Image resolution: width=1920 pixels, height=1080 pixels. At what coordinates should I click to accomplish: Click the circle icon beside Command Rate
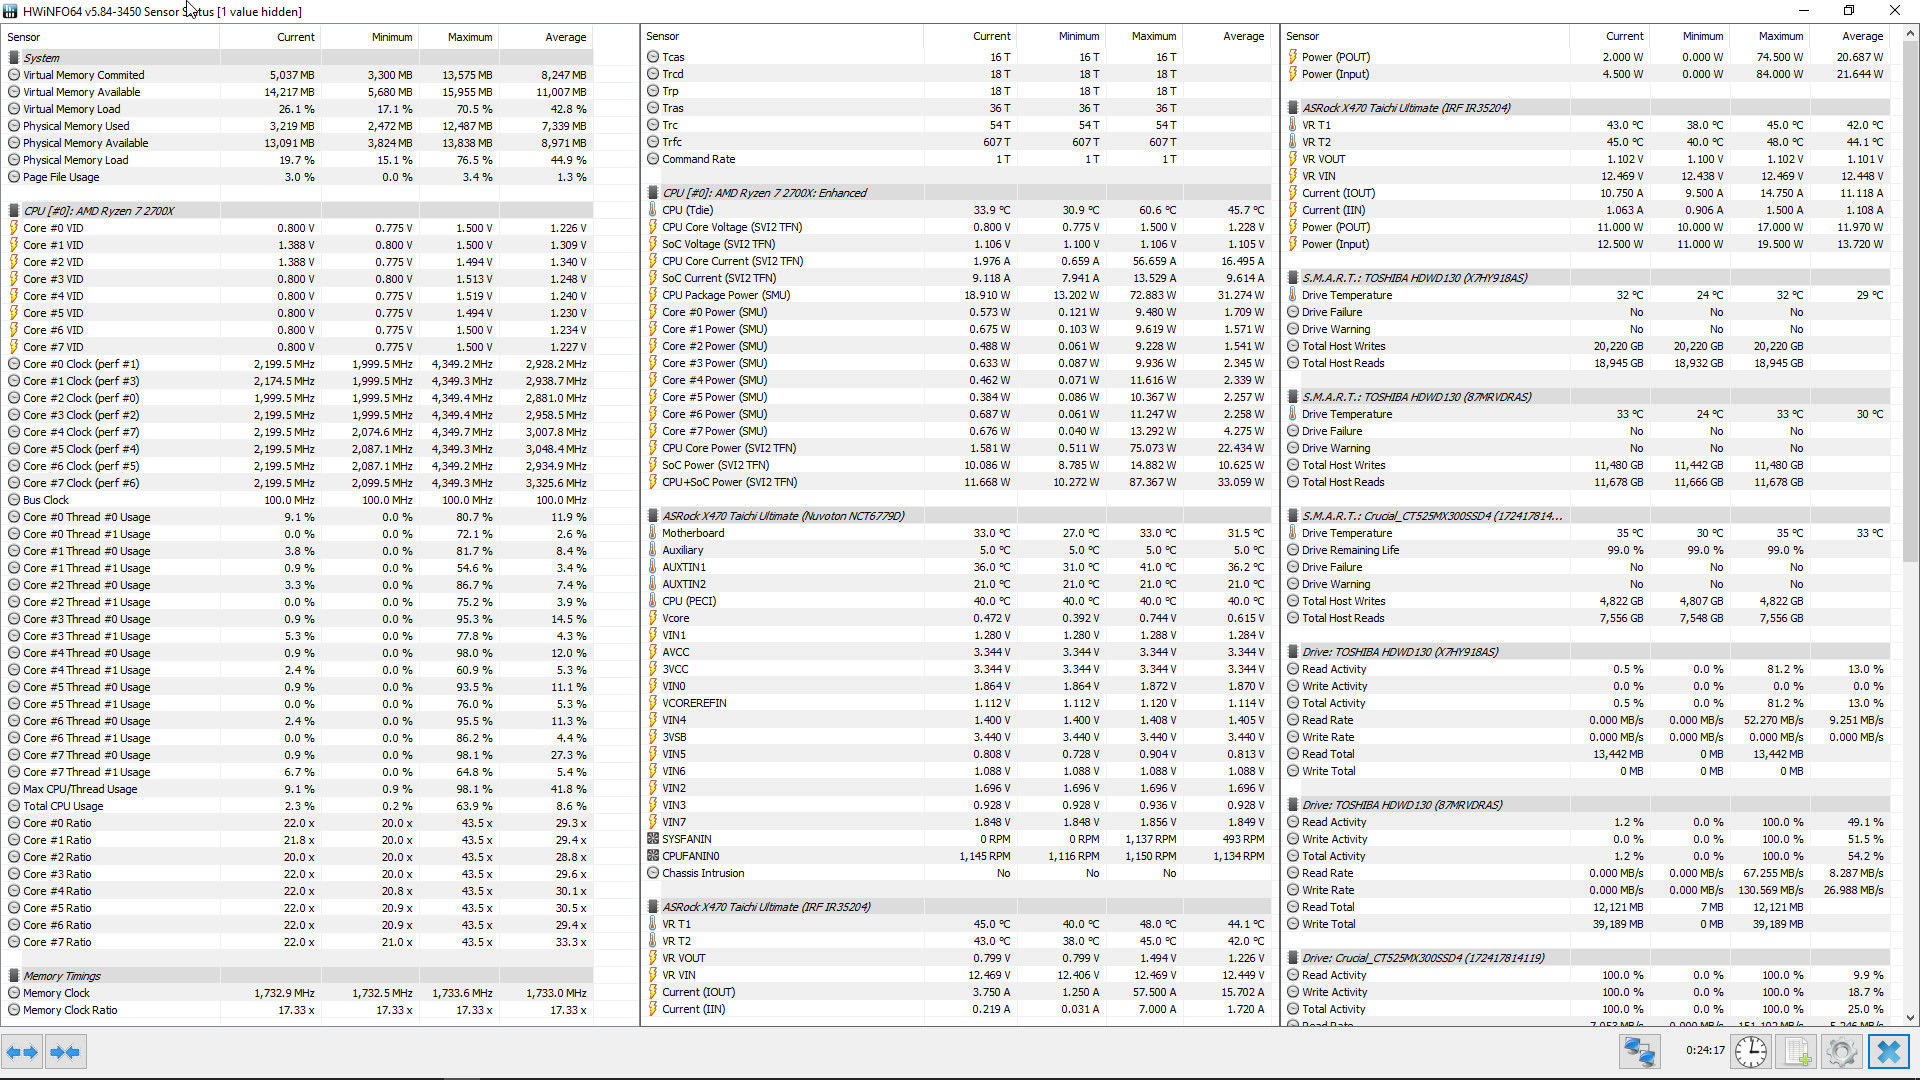pos(653,159)
